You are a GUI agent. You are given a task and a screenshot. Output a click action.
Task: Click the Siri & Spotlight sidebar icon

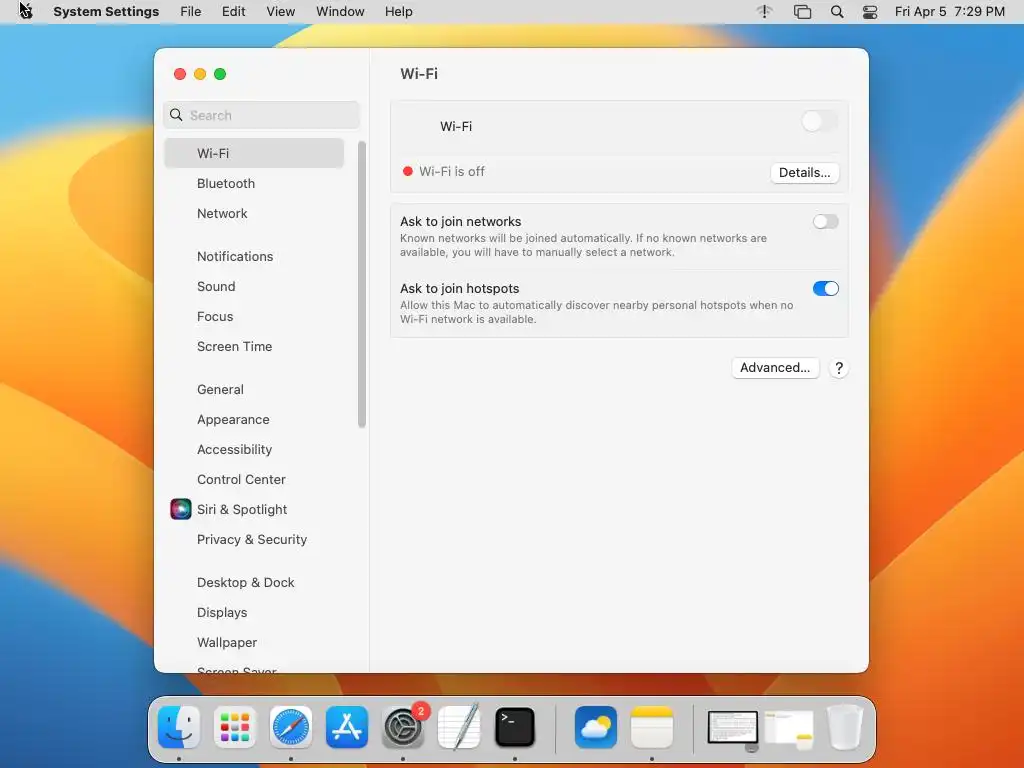point(181,509)
